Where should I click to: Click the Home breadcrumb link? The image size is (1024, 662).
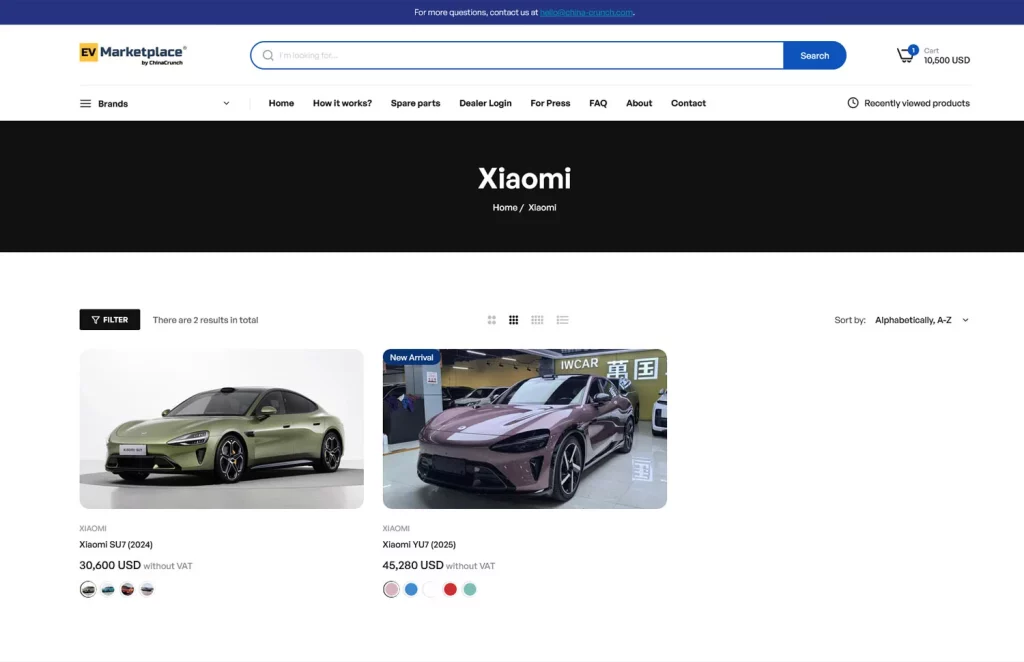505,208
